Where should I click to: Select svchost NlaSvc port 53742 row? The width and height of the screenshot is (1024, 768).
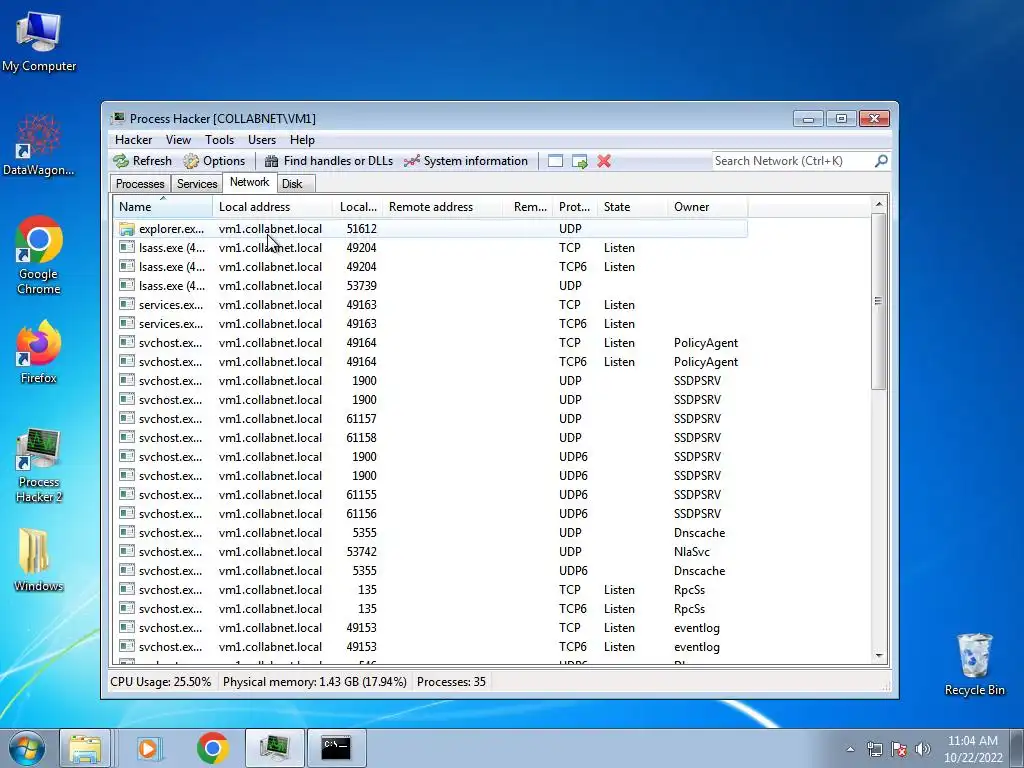coord(431,551)
